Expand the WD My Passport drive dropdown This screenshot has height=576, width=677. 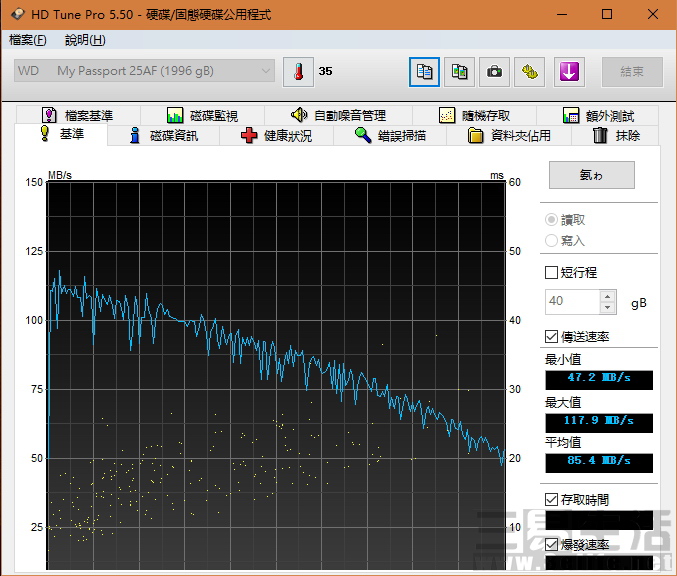tap(144, 71)
